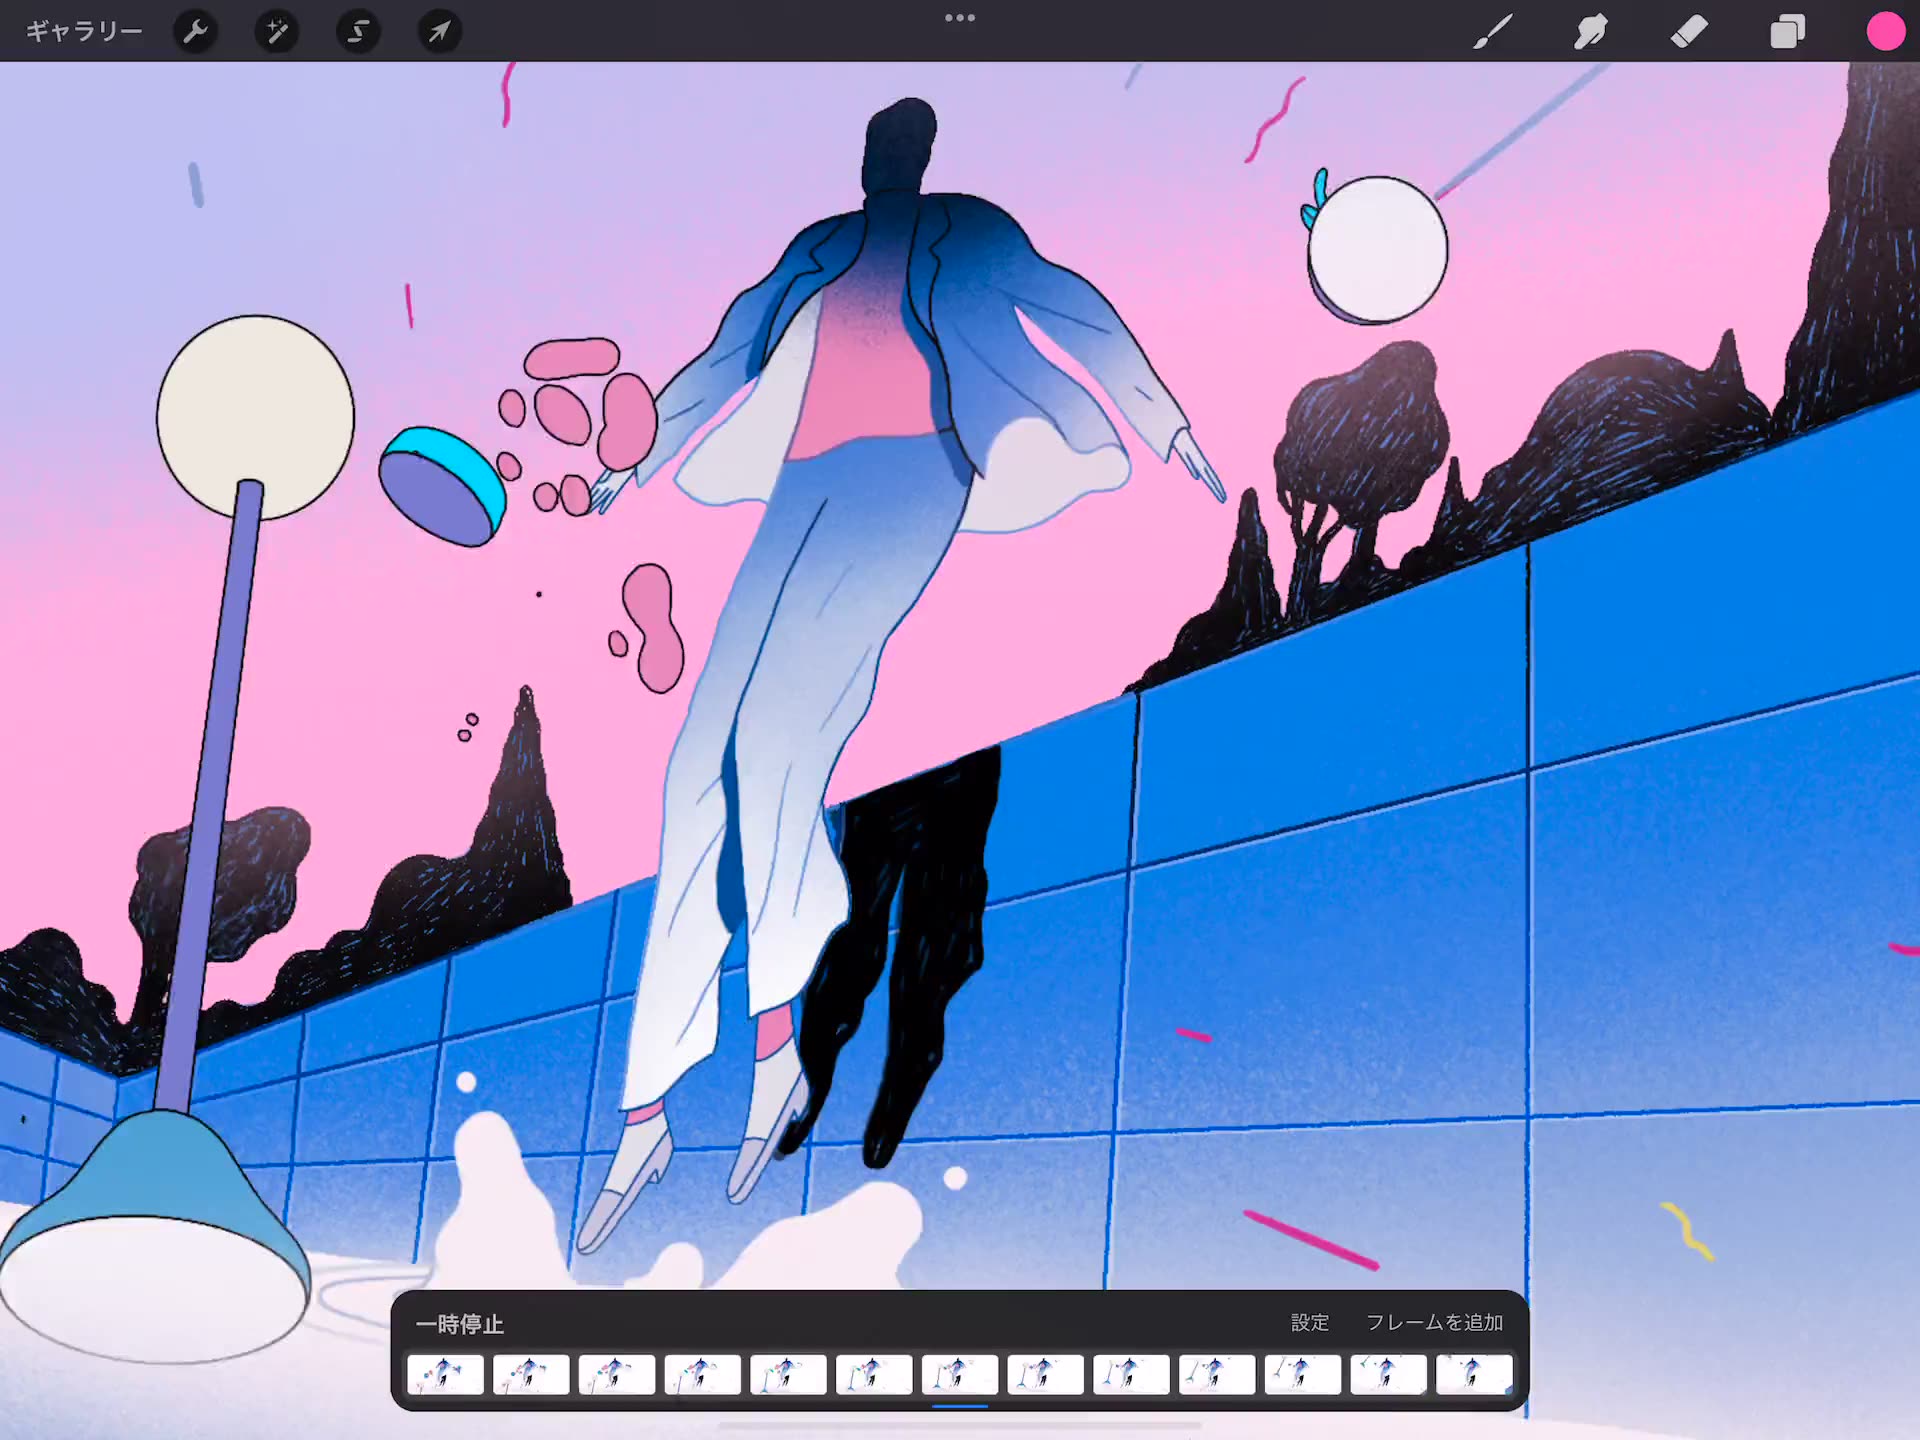Open animation 設定 settings
The image size is (1920, 1440).
[1309, 1322]
